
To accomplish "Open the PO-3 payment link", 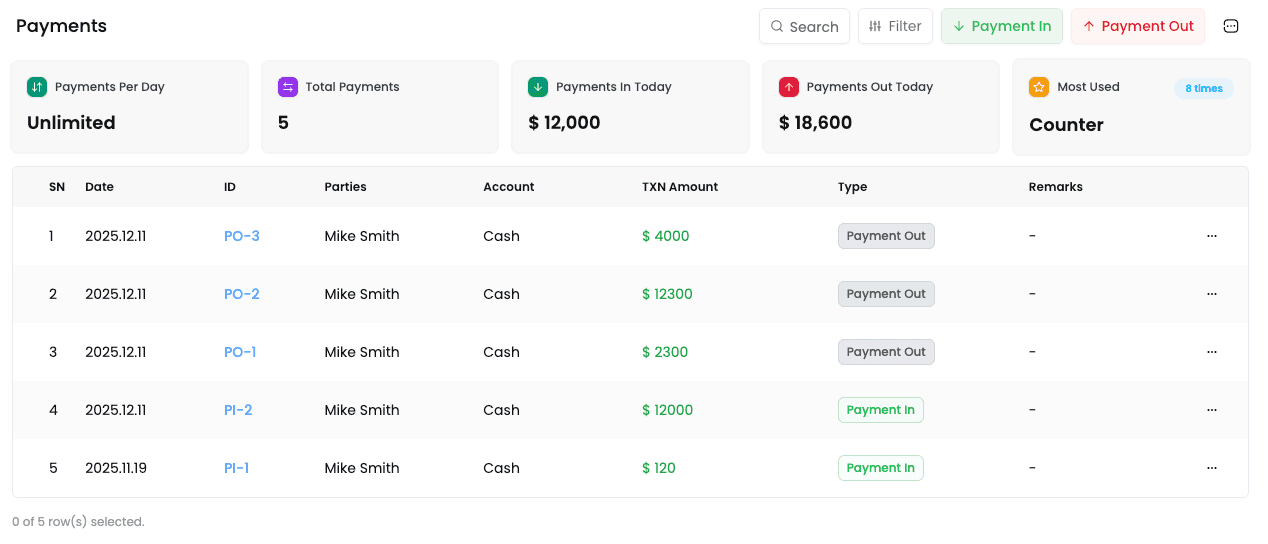I will (x=241, y=236).
